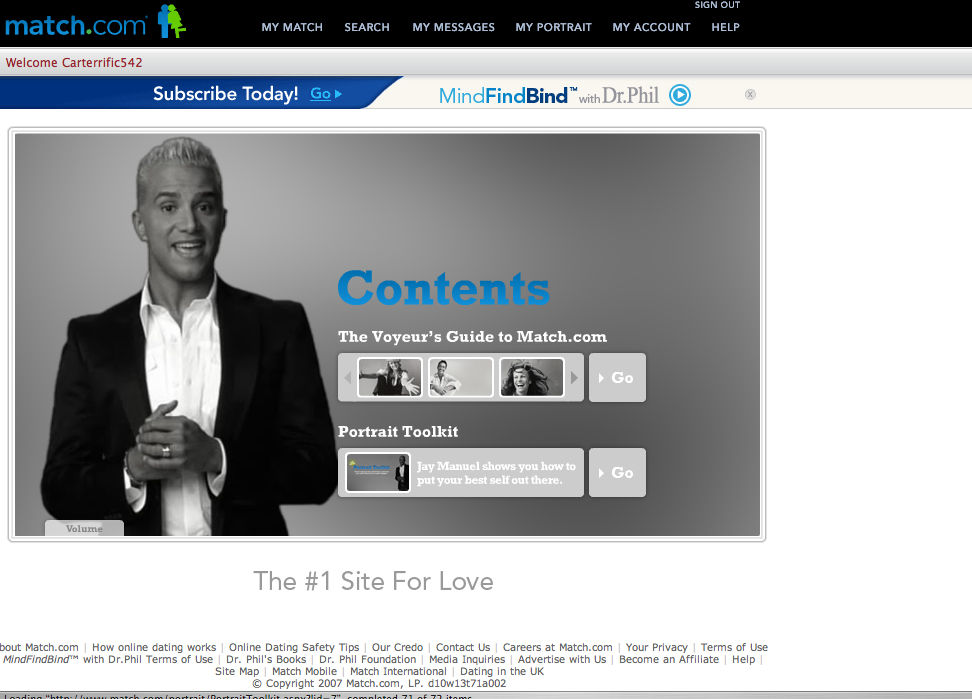This screenshot has height=699, width=972.
Task: Open the SEARCH menu item
Action: (367, 27)
